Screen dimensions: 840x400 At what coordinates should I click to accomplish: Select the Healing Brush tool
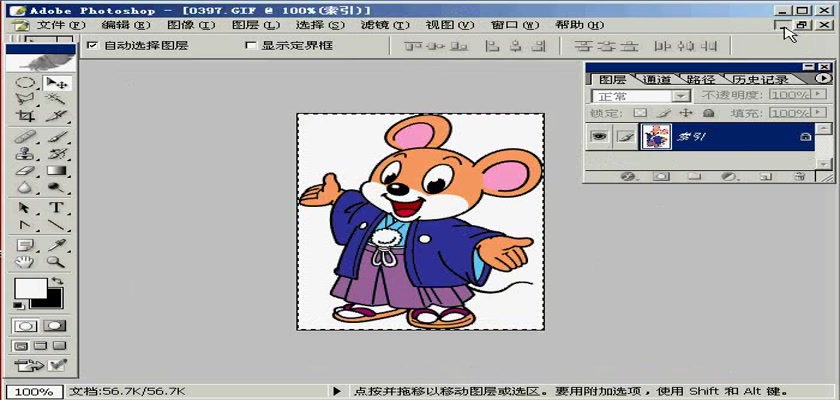25,137
